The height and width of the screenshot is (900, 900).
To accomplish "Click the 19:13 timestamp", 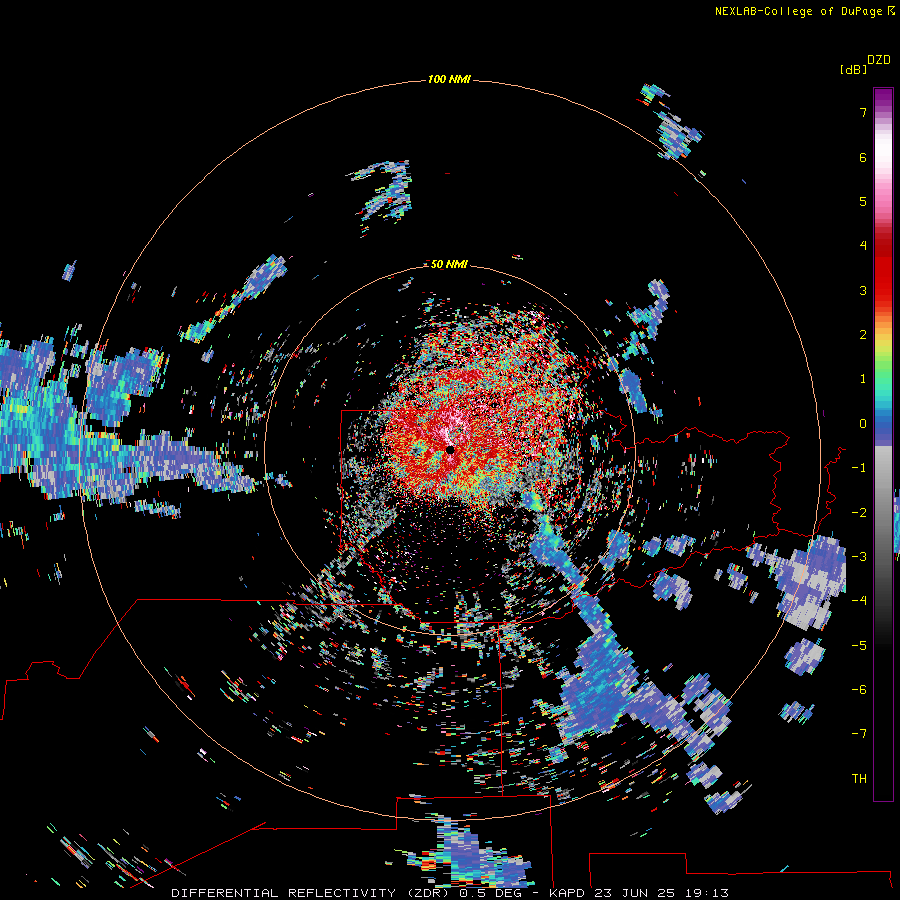I will (707, 893).
